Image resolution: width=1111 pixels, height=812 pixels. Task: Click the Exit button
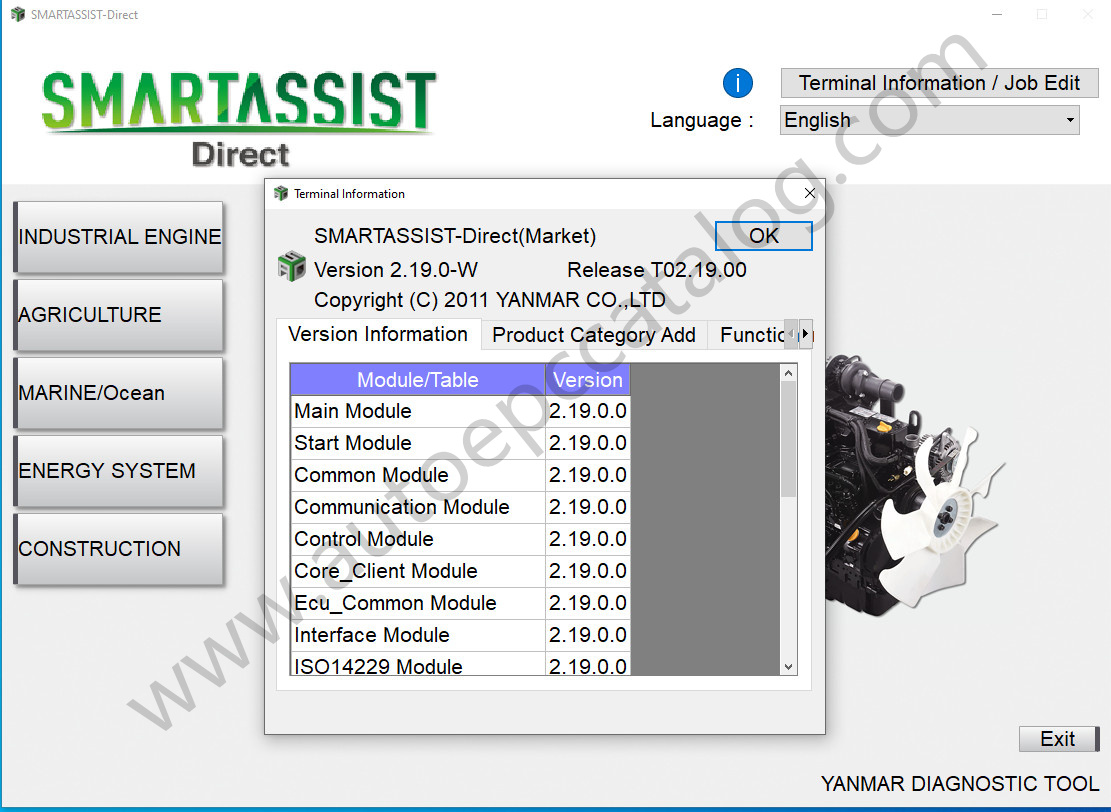pyautogui.click(x=1059, y=738)
